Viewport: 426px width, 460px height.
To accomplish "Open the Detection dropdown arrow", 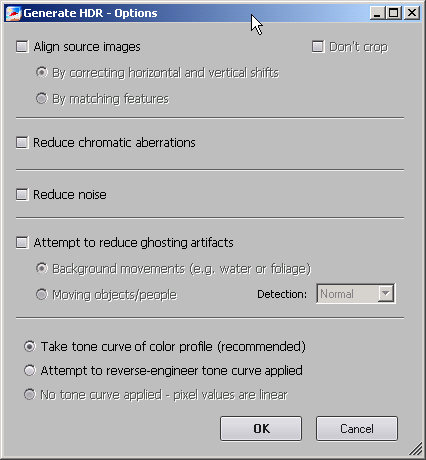I will point(386,294).
